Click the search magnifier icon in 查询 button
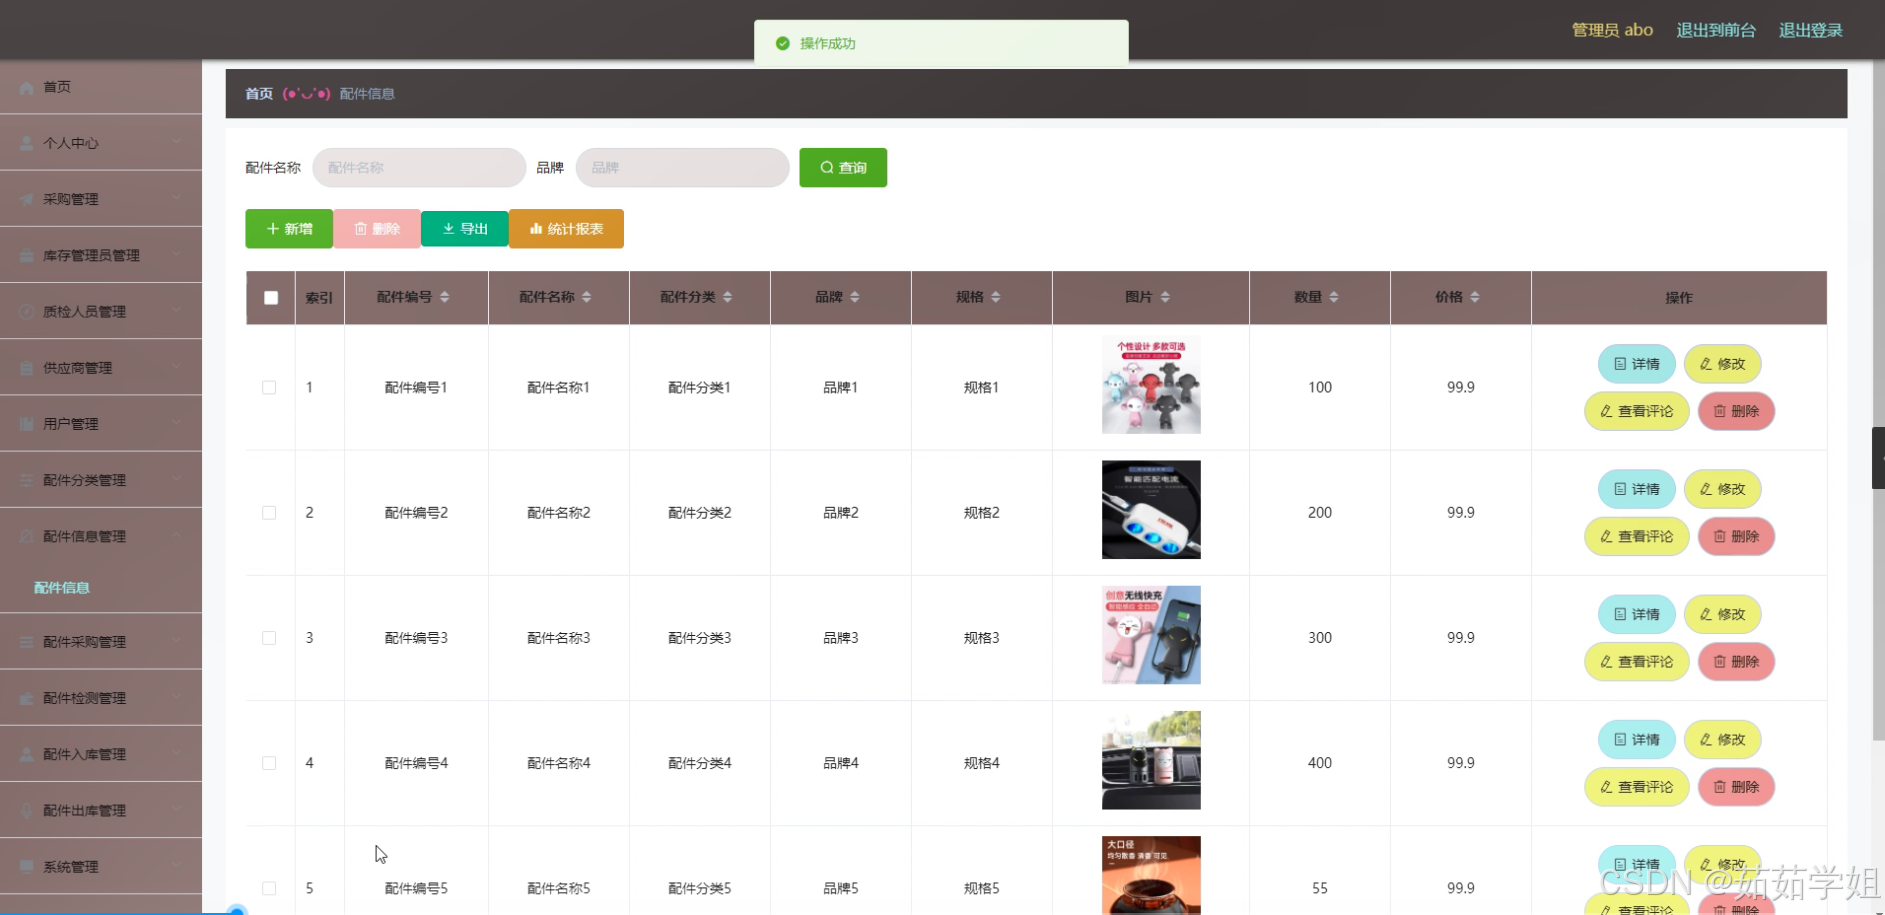 (826, 167)
